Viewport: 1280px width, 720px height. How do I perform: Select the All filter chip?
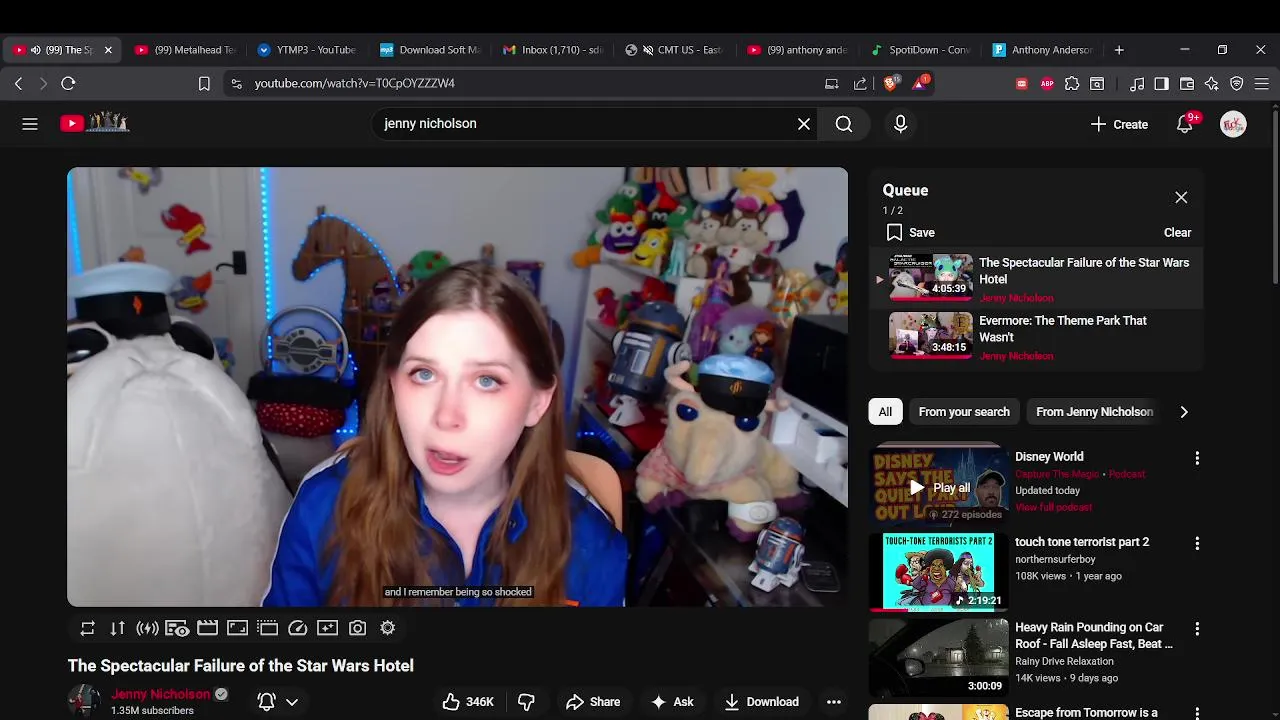tap(885, 412)
